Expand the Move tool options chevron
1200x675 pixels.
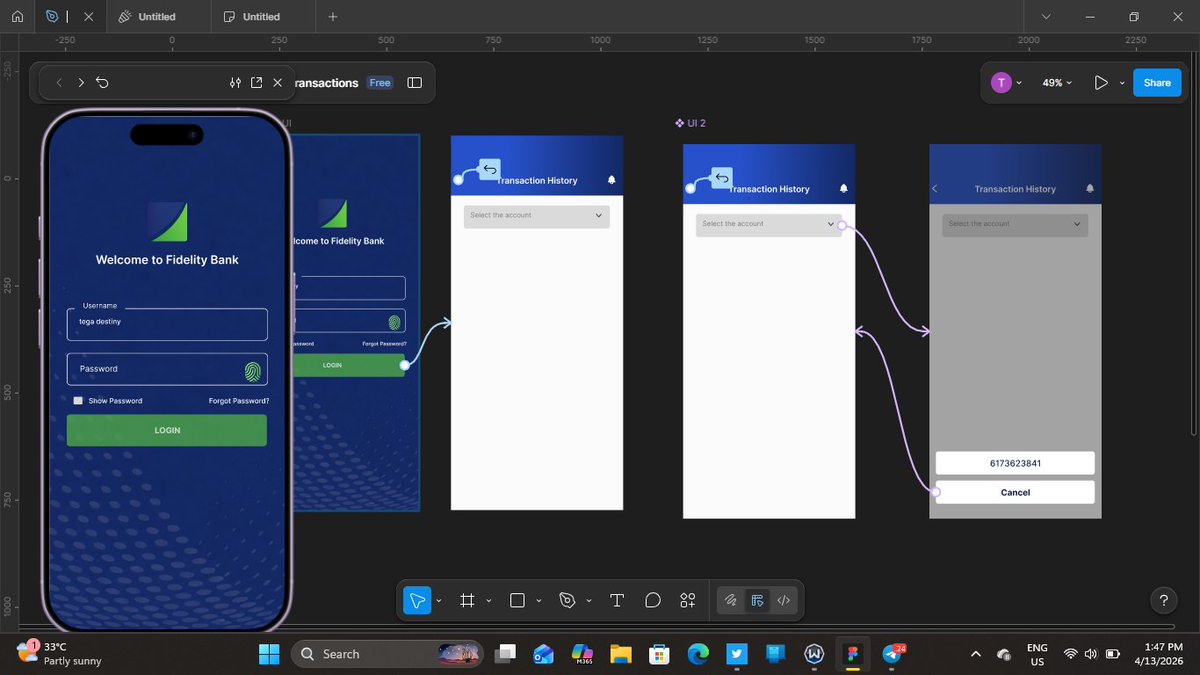click(438, 601)
